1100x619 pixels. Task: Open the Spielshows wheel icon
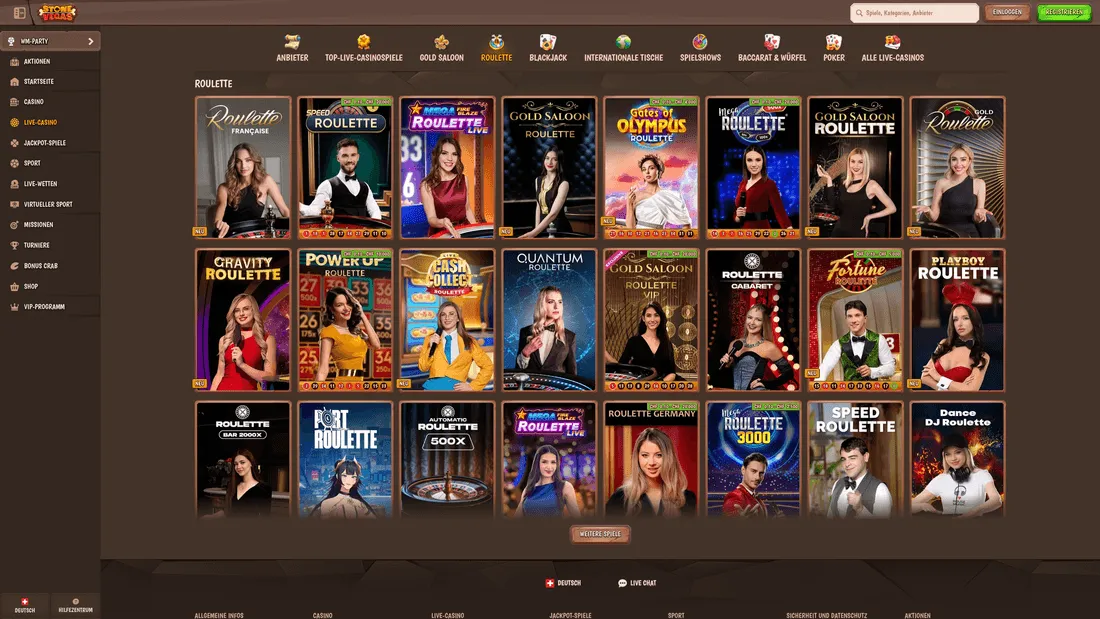700,42
